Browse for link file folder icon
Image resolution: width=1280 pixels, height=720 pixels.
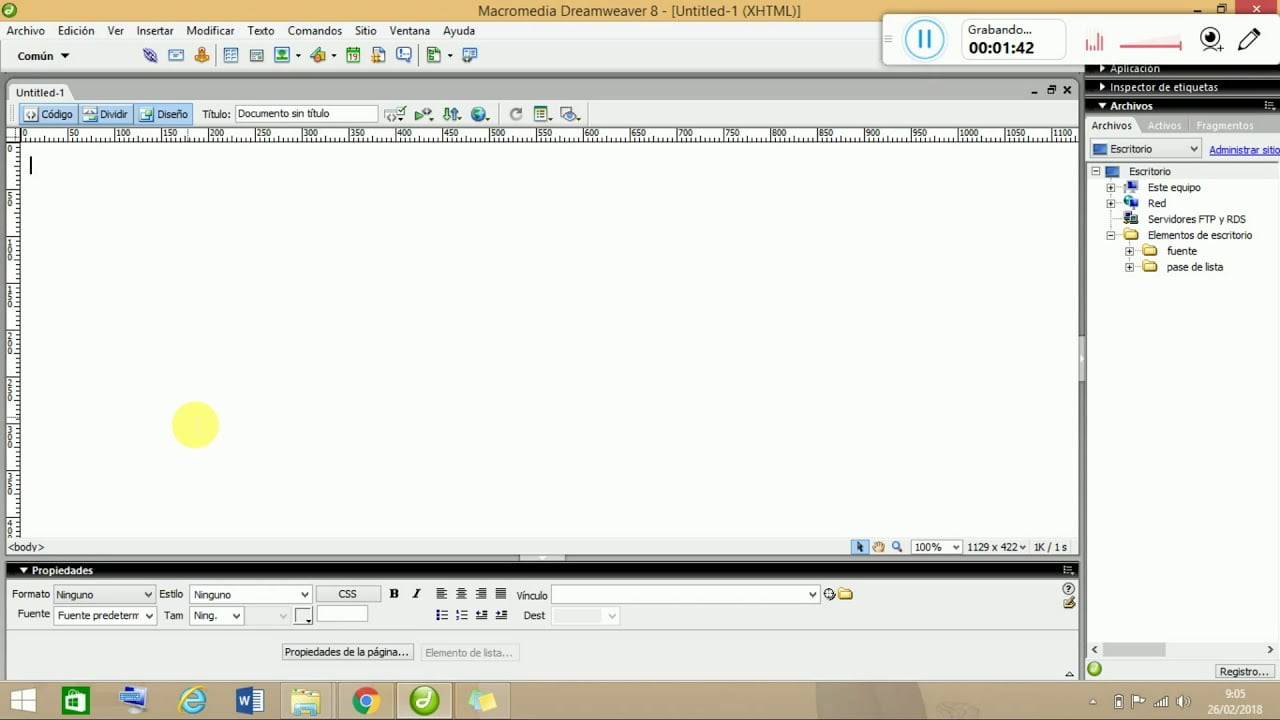(845, 594)
